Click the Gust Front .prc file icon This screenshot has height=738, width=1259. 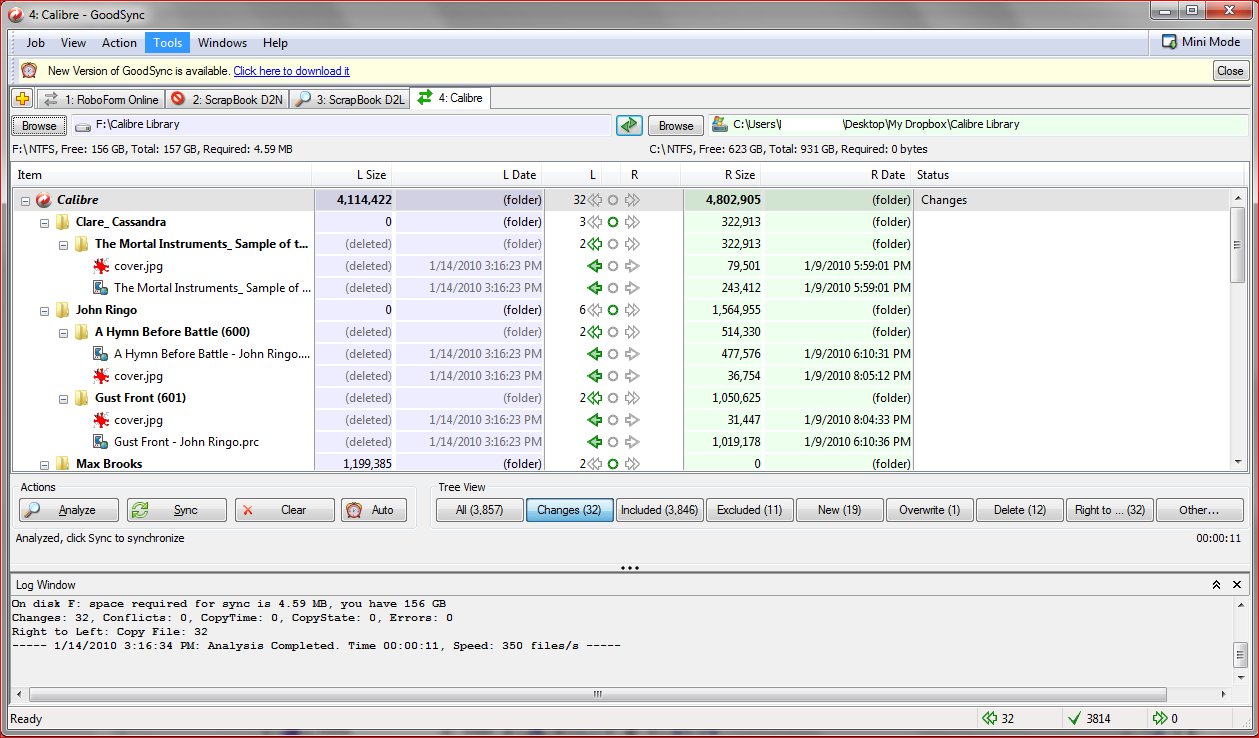pyautogui.click(x=100, y=442)
